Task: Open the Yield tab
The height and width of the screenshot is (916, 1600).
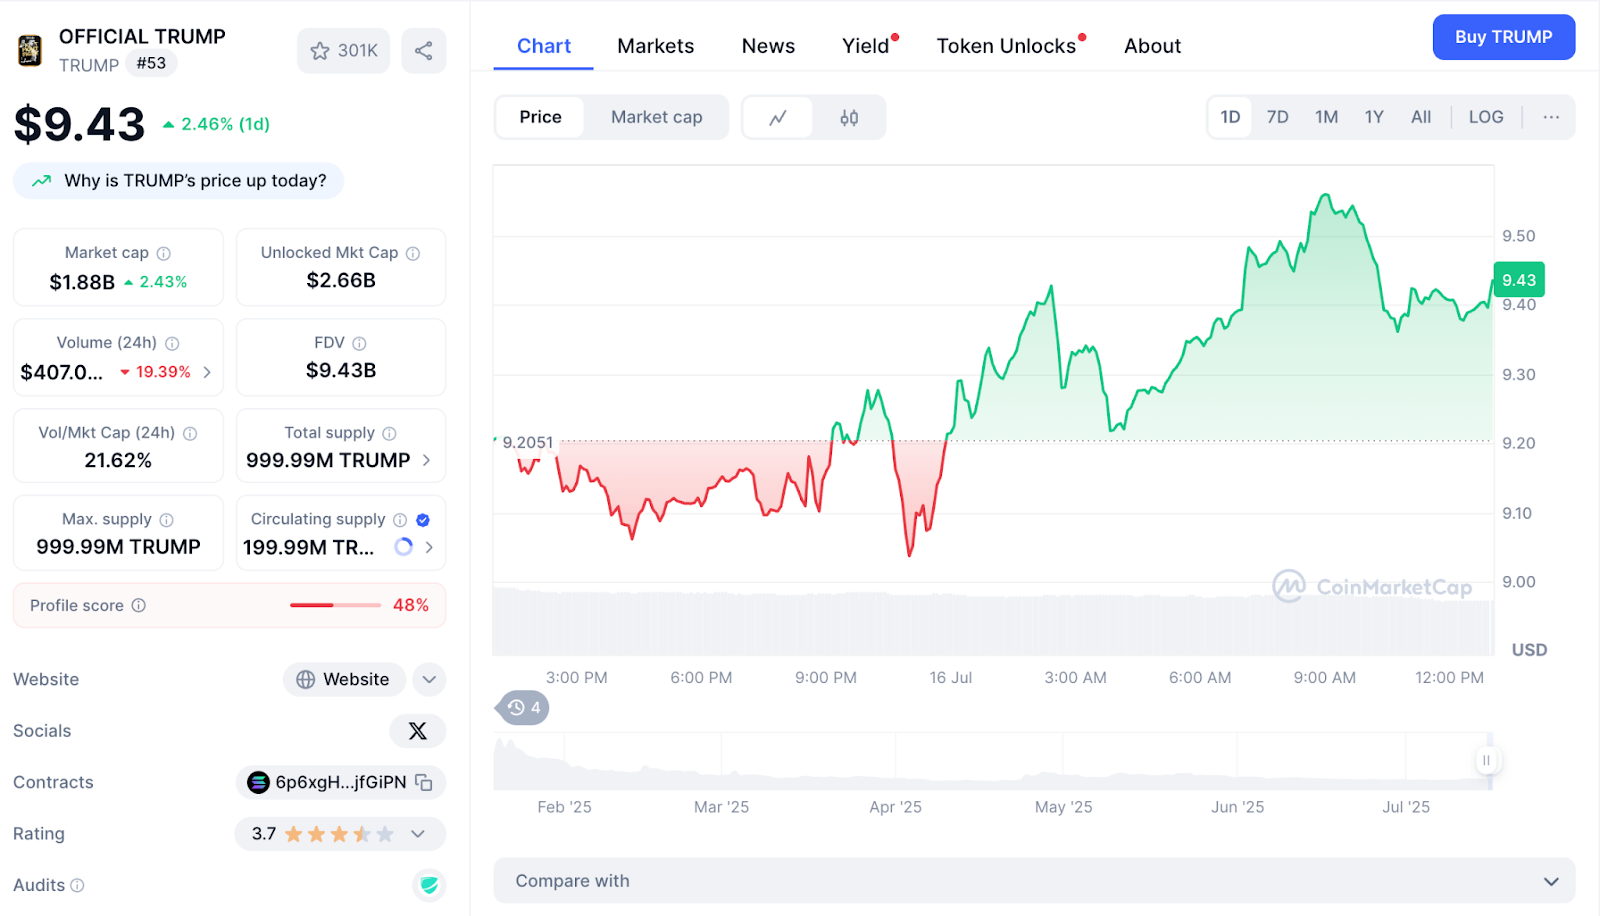Action: coord(866,46)
